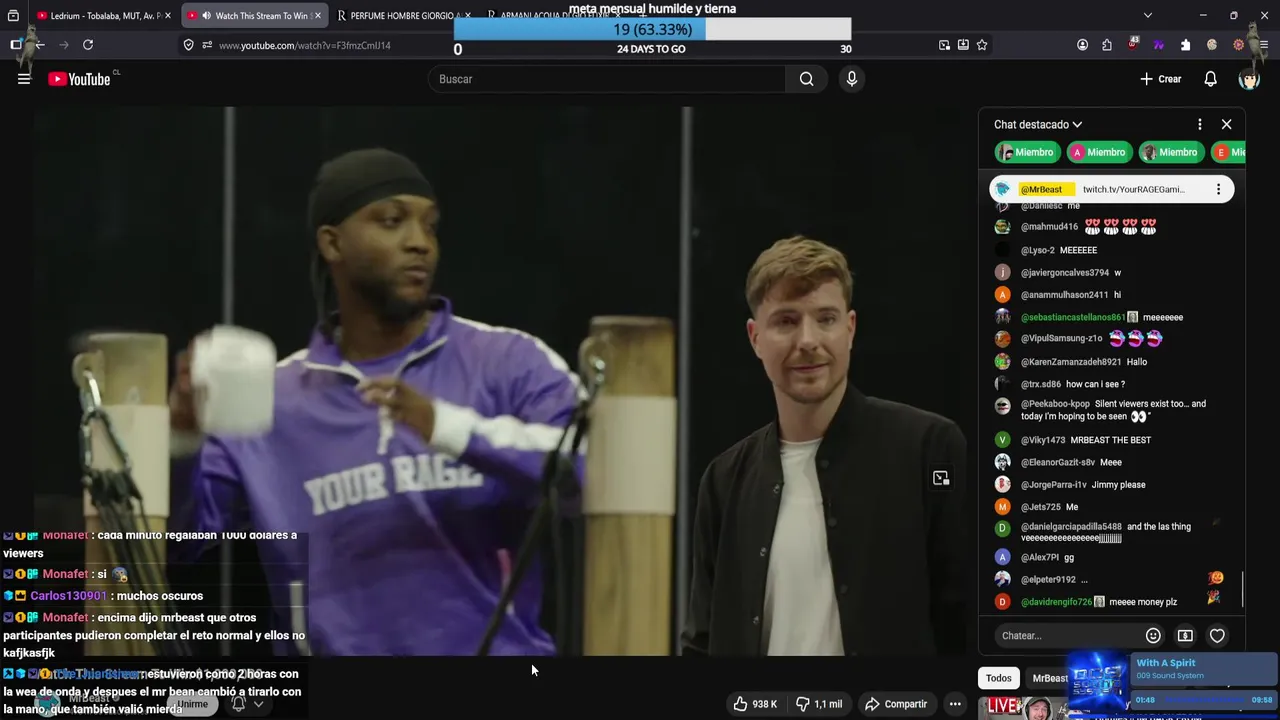
Task: Open the cookie extension icon
Action: pyautogui.click(x=1212, y=45)
